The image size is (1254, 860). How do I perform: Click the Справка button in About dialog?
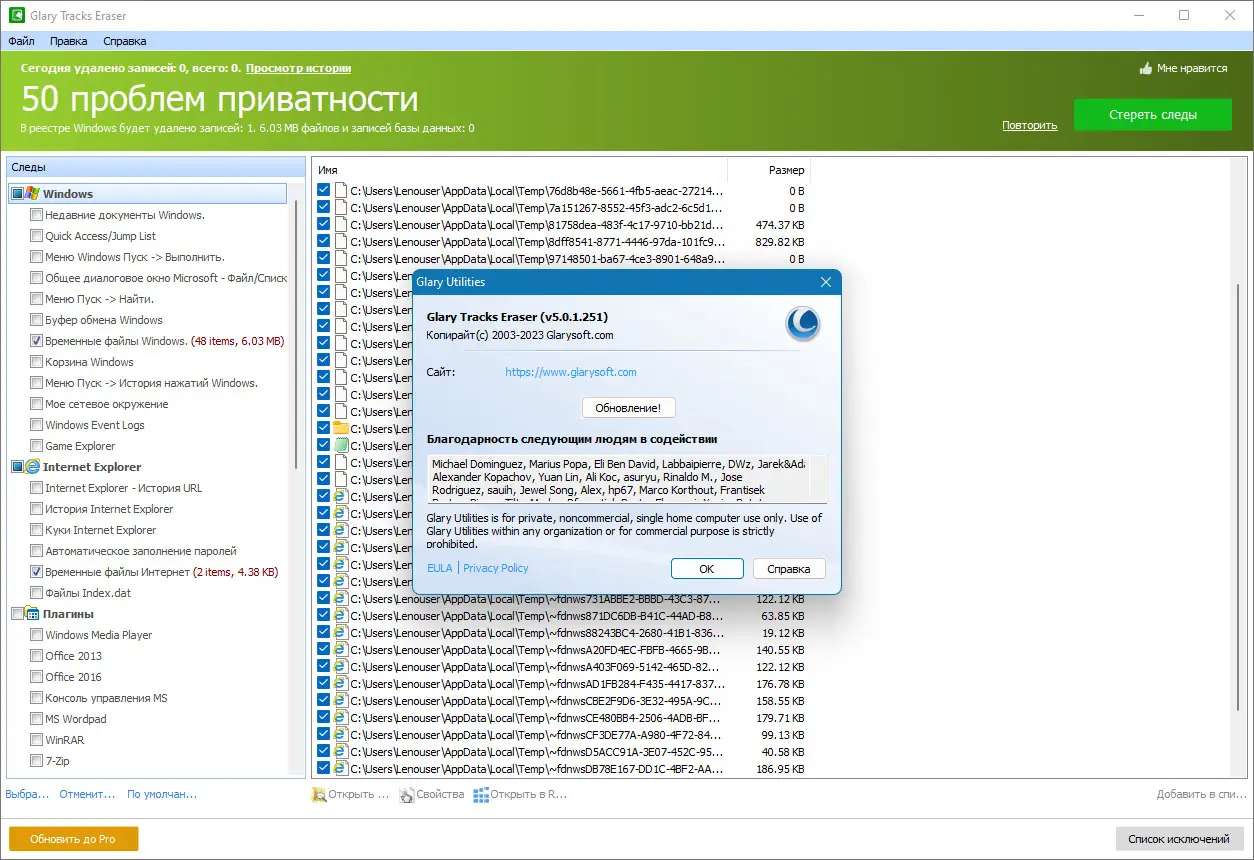coord(789,568)
